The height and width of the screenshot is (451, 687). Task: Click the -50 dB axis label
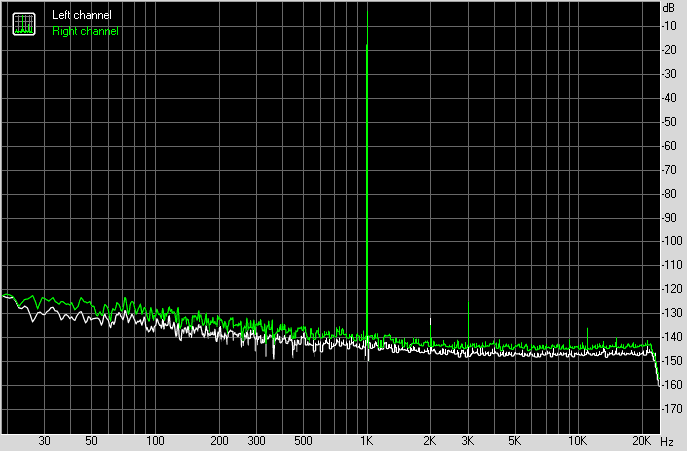[x=668, y=122]
